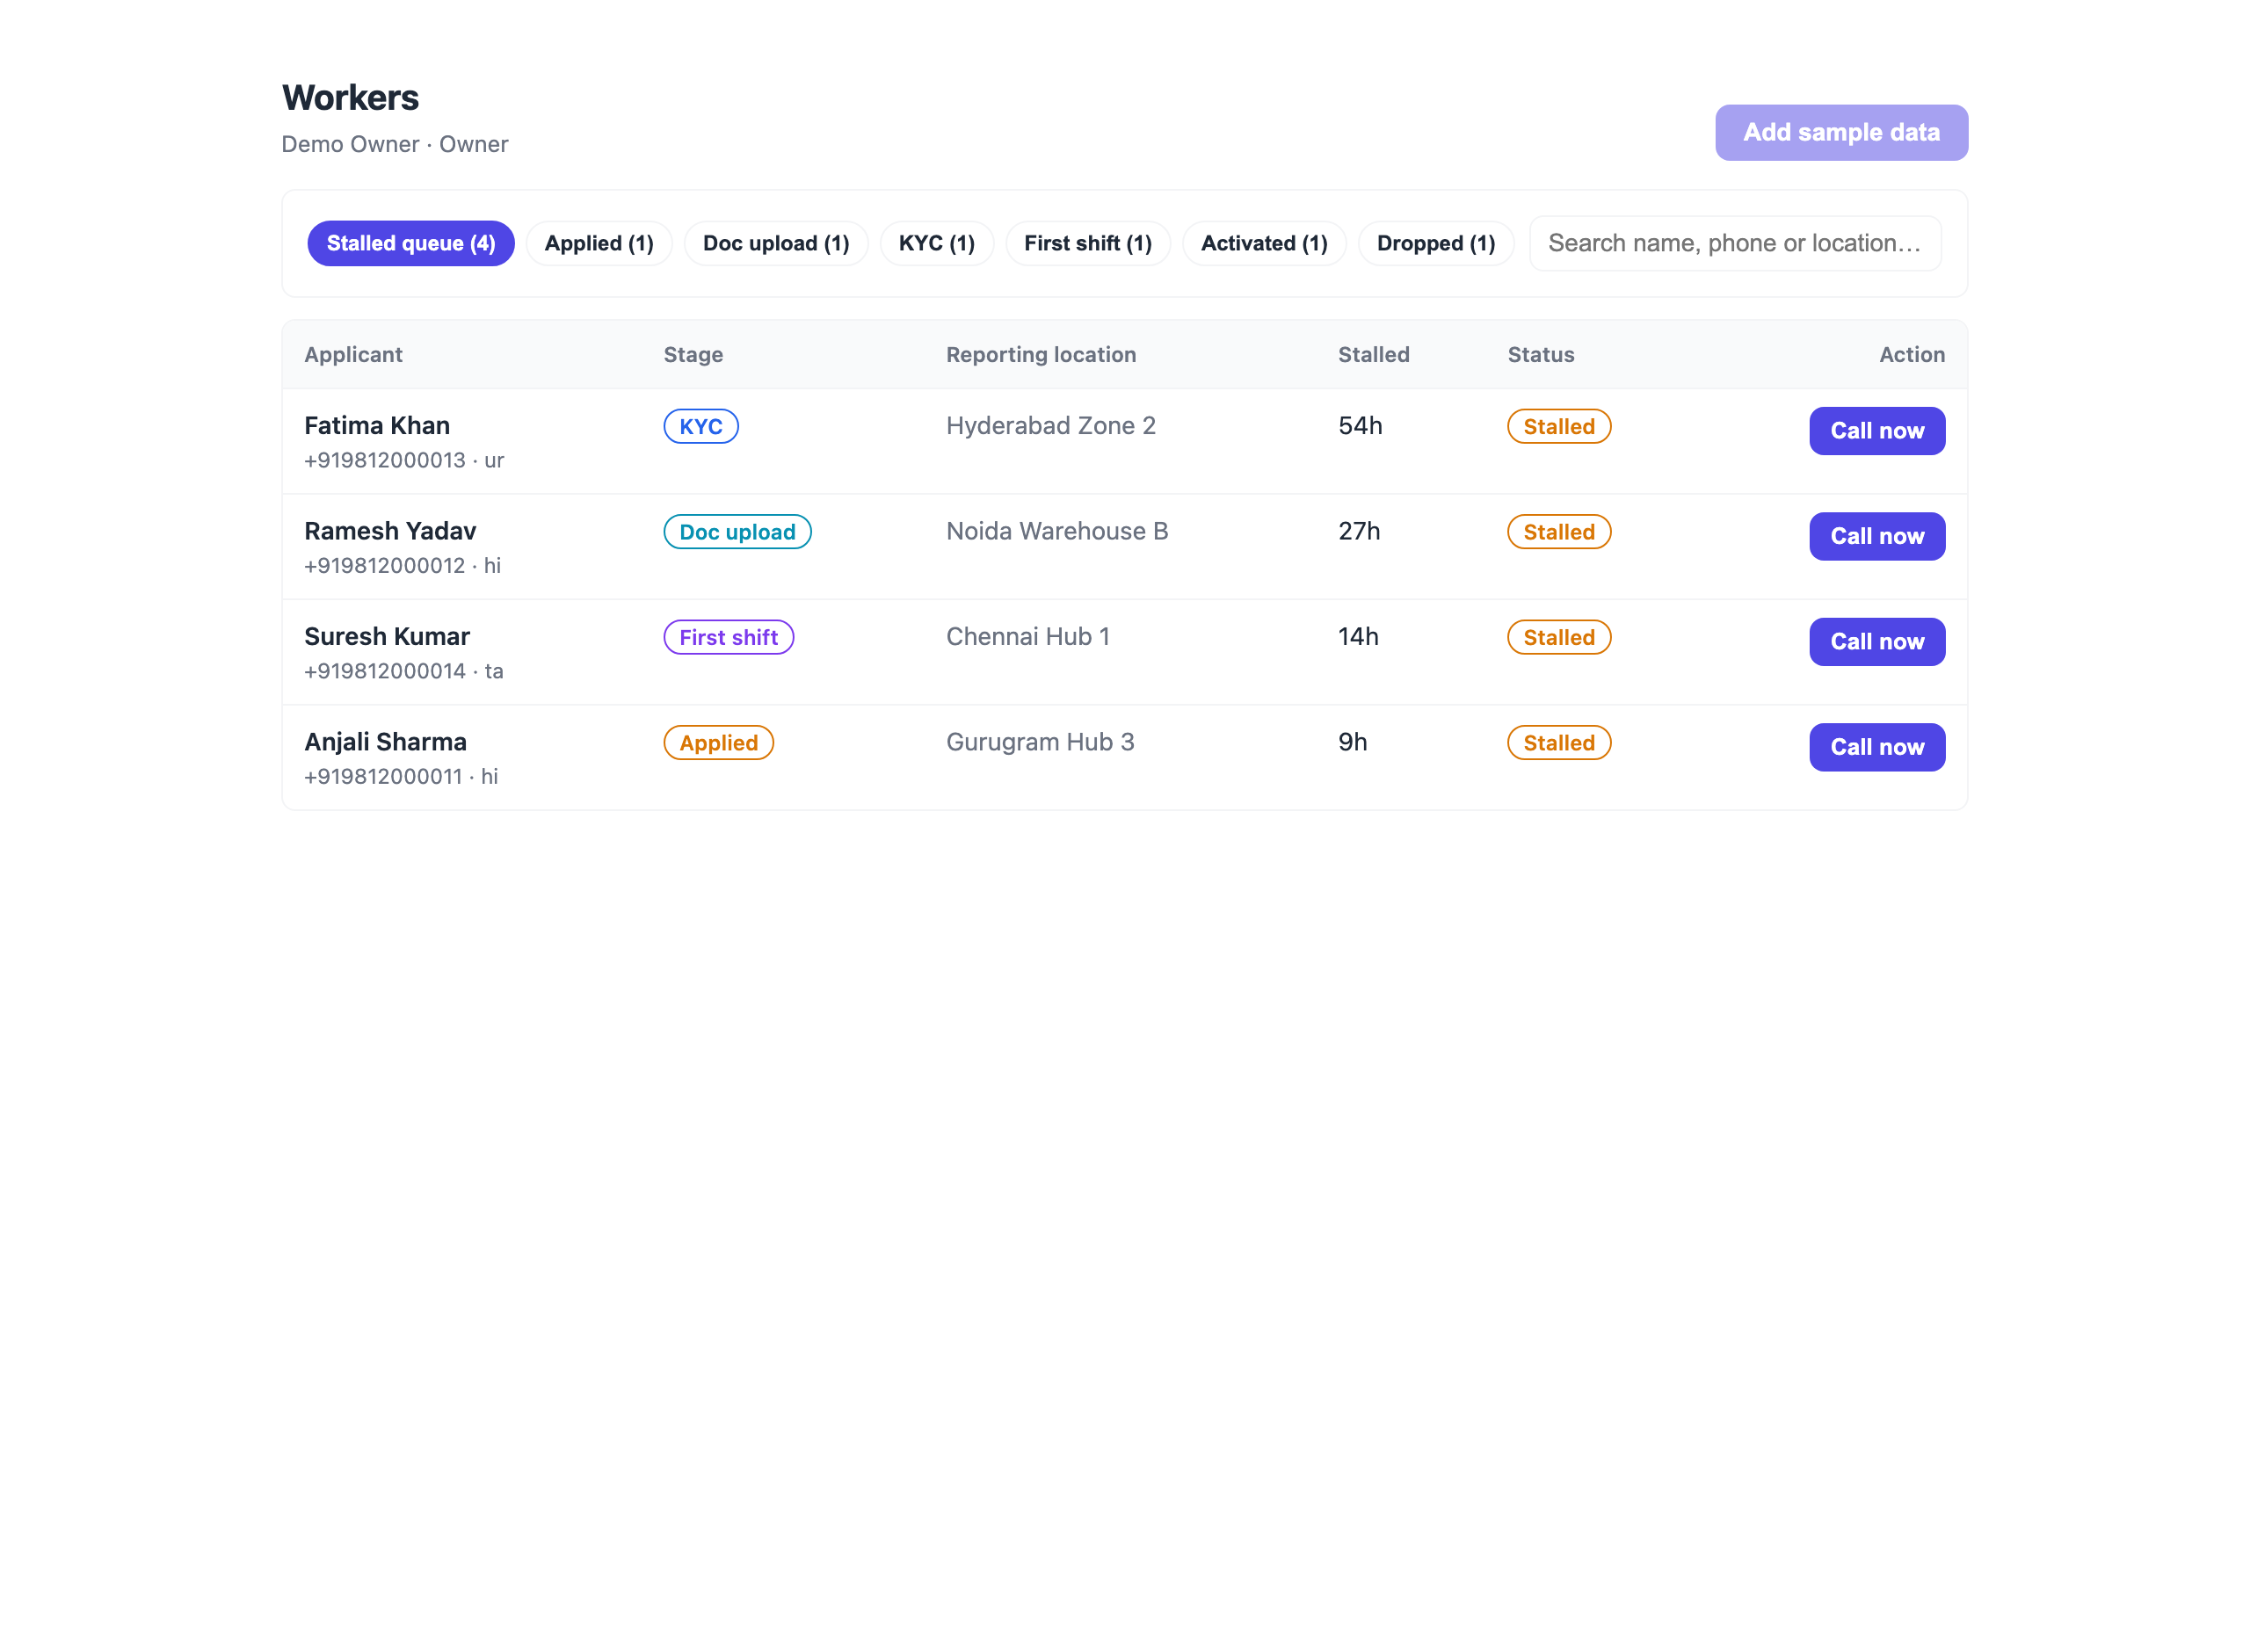This screenshot has height=1652, width=2250.
Task: Click the Stalled status badge for Anjali Sharma
Action: coord(1558,743)
